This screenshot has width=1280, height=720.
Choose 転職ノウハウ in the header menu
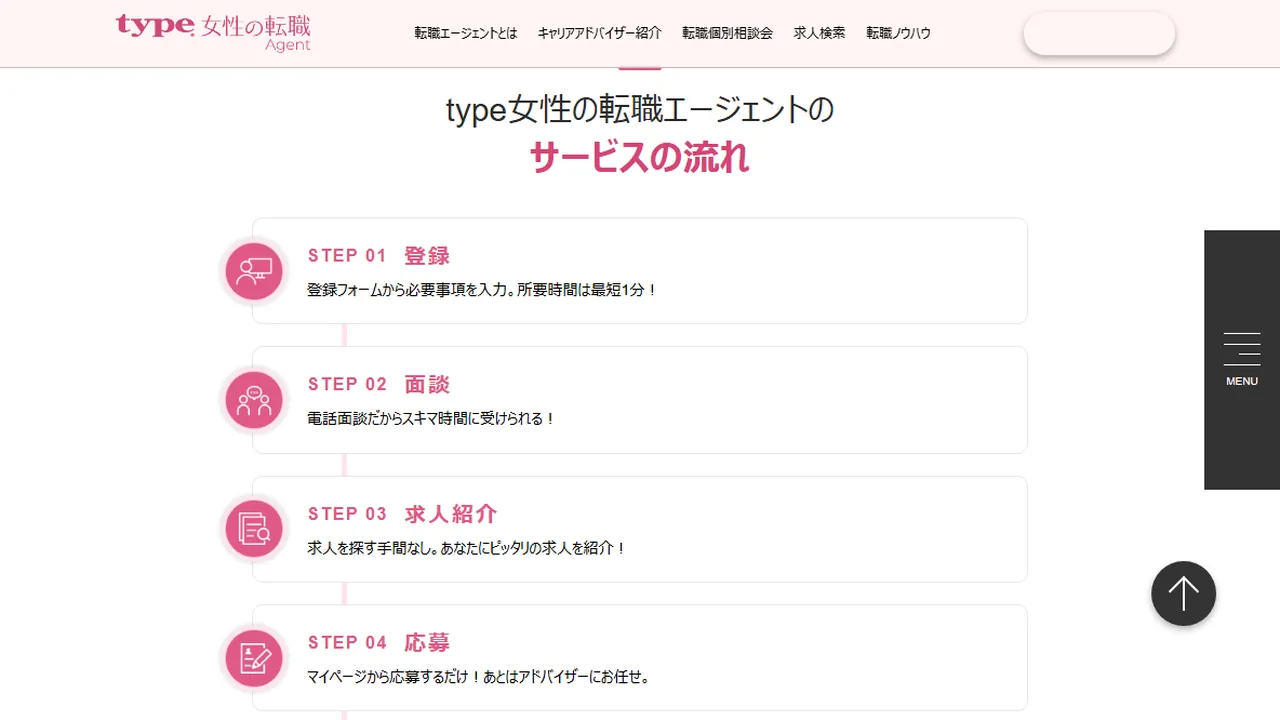point(899,33)
